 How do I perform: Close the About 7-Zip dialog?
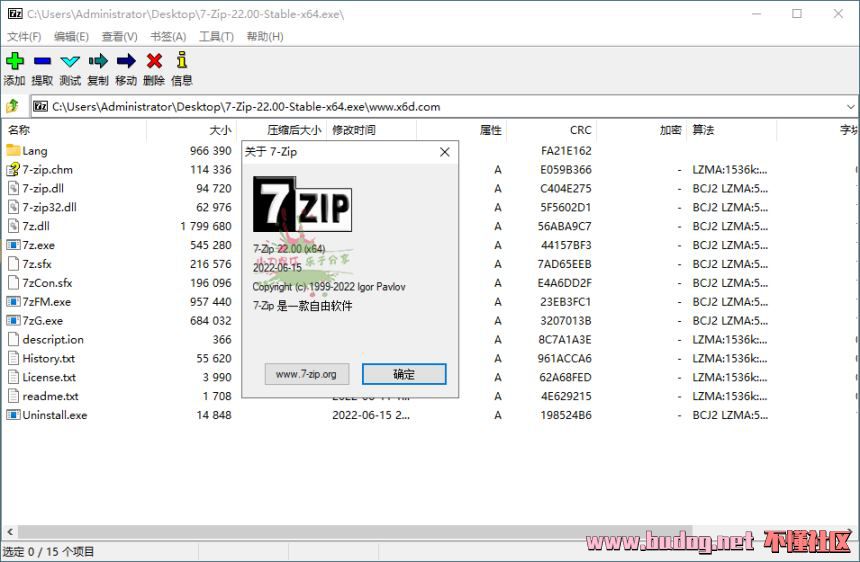pyautogui.click(x=445, y=152)
